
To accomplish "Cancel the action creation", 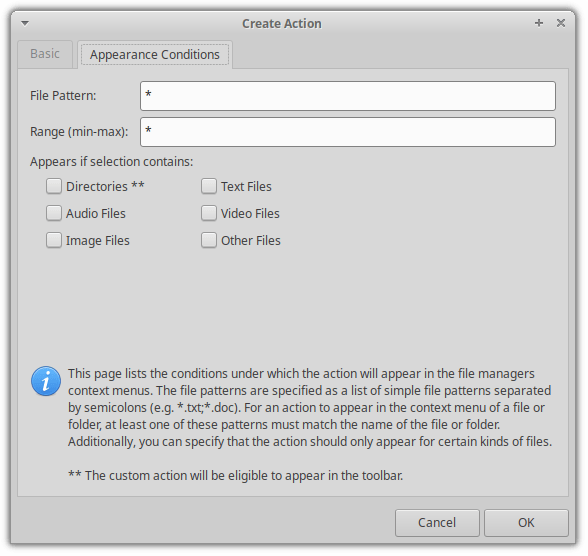I will (x=437, y=523).
